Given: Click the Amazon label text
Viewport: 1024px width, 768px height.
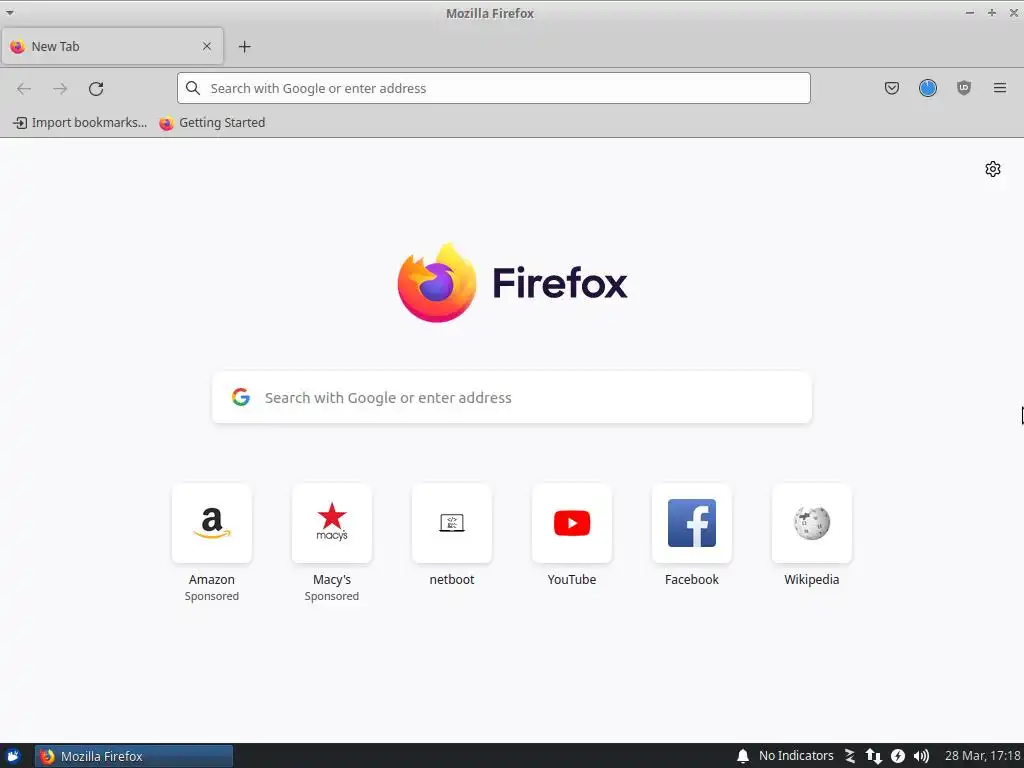Looking at the screenshot, I should (212, 579).
